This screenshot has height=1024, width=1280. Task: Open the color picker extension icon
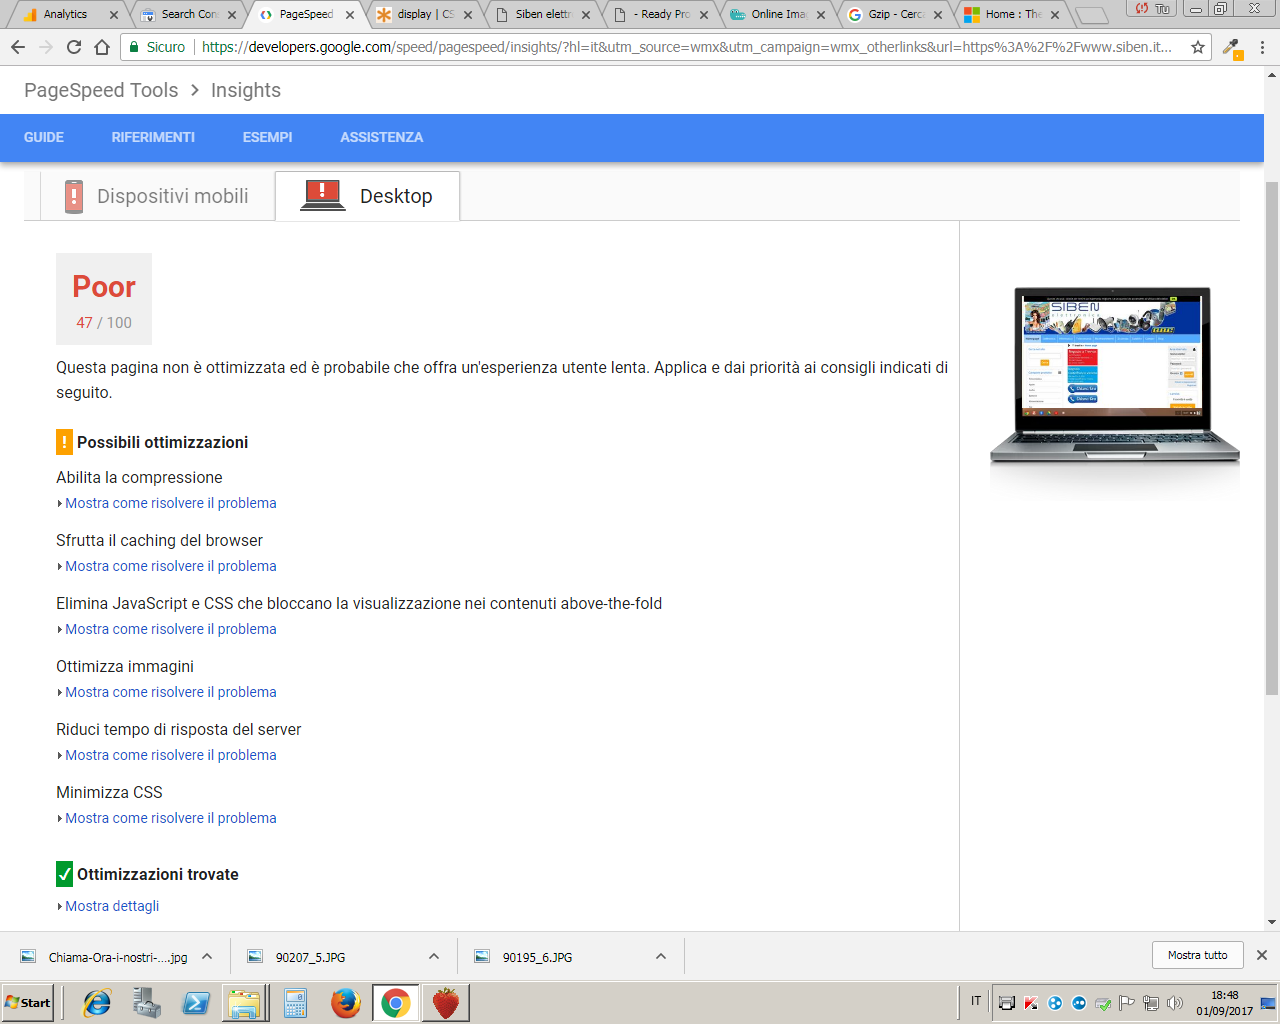point(1232,48)
